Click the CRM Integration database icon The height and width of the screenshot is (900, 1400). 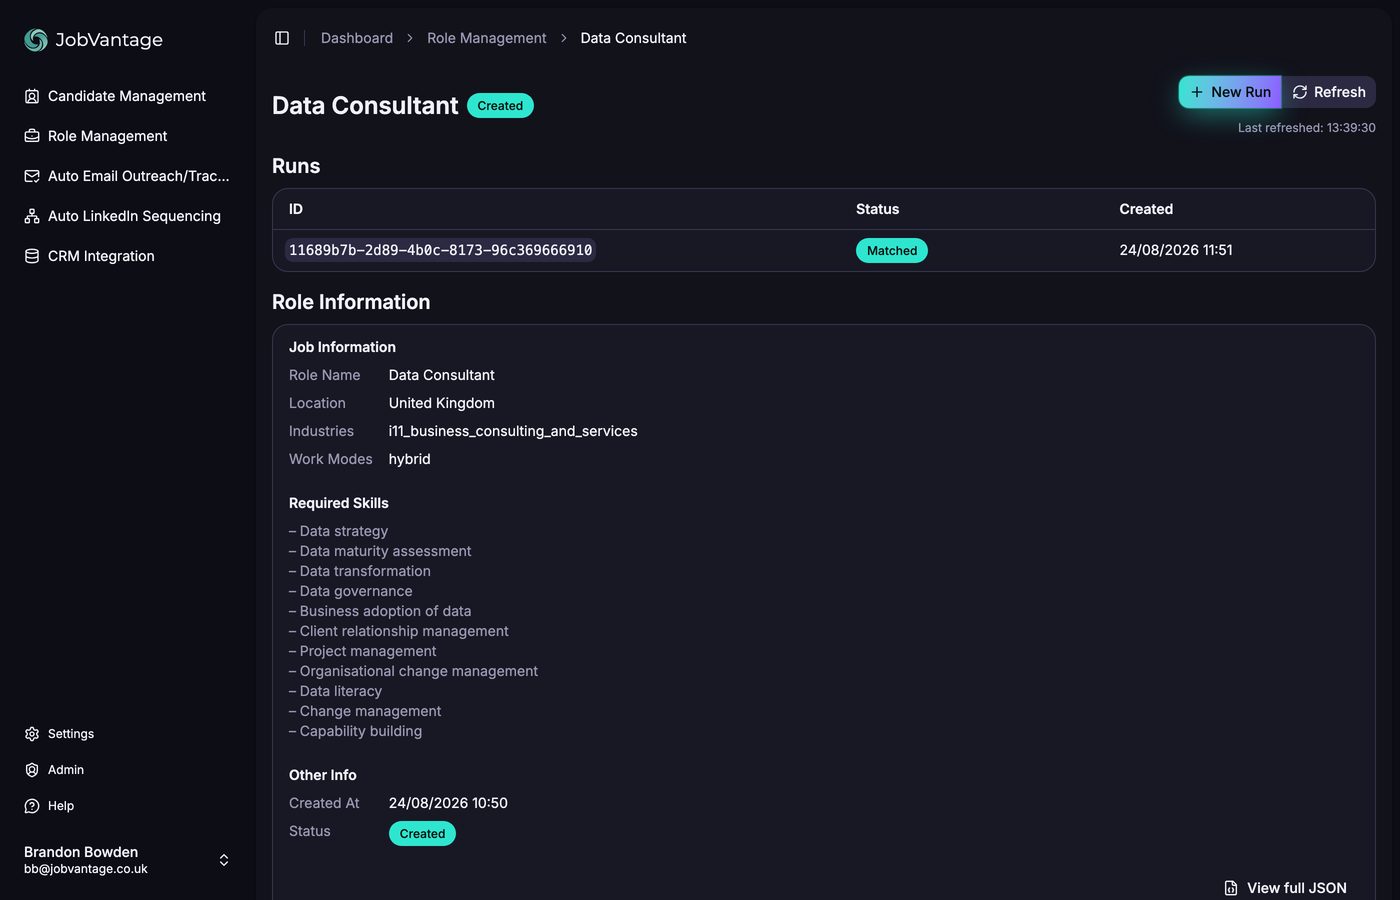[x=32, y=256]
